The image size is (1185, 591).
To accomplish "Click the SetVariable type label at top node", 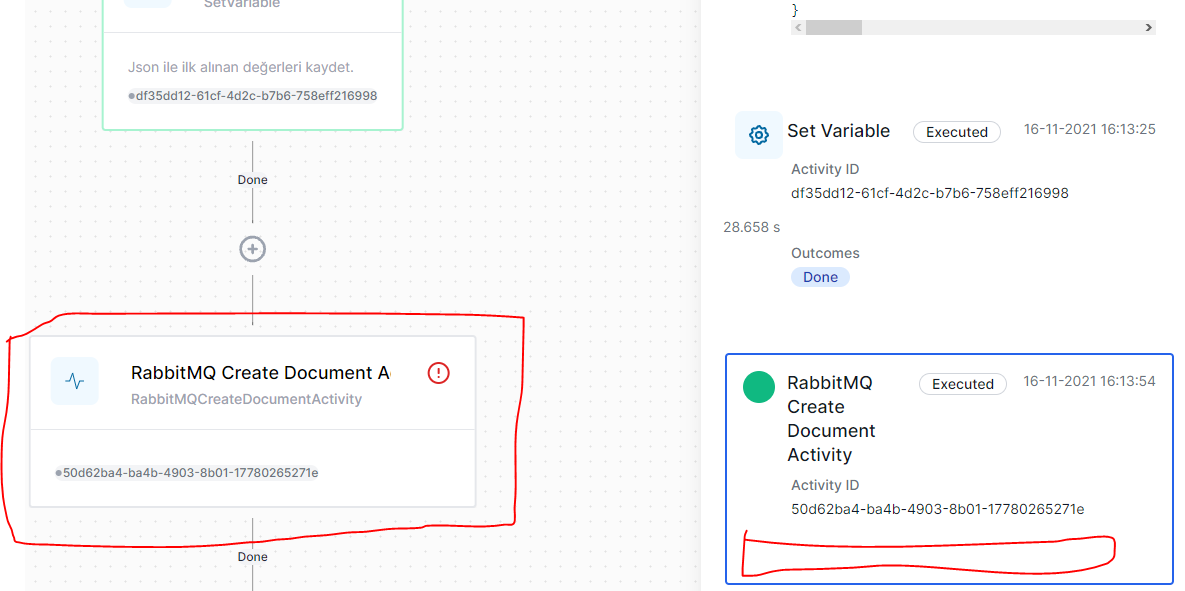I will pyautogui.click(x=242, y=4).
